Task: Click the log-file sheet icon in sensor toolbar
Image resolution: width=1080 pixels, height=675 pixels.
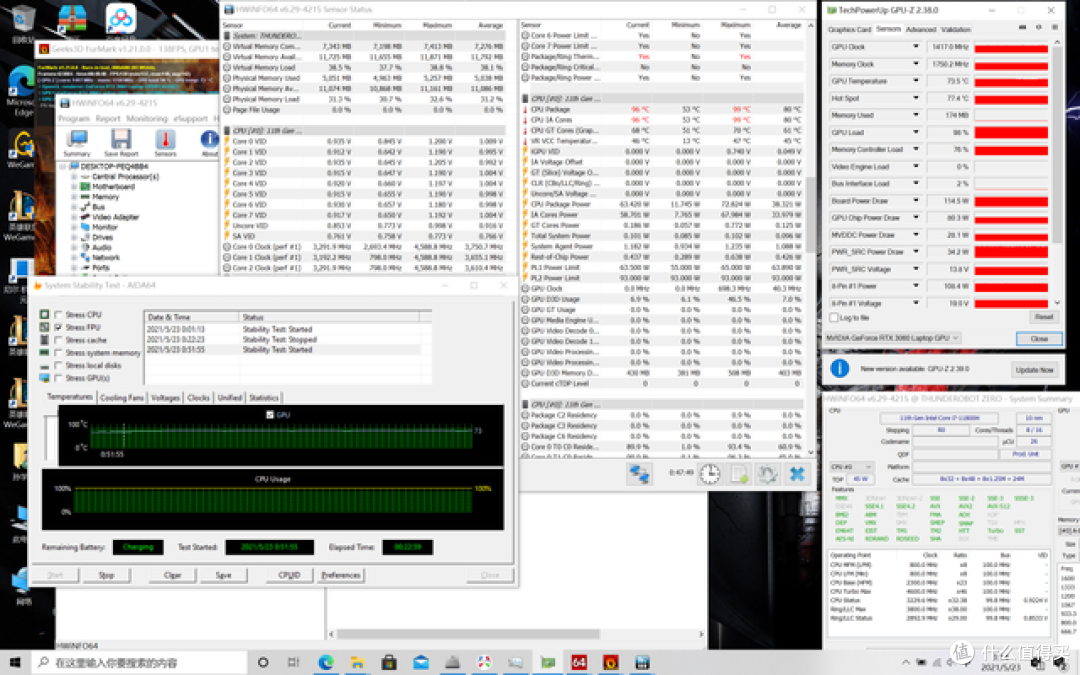Action: click(739, 474)
